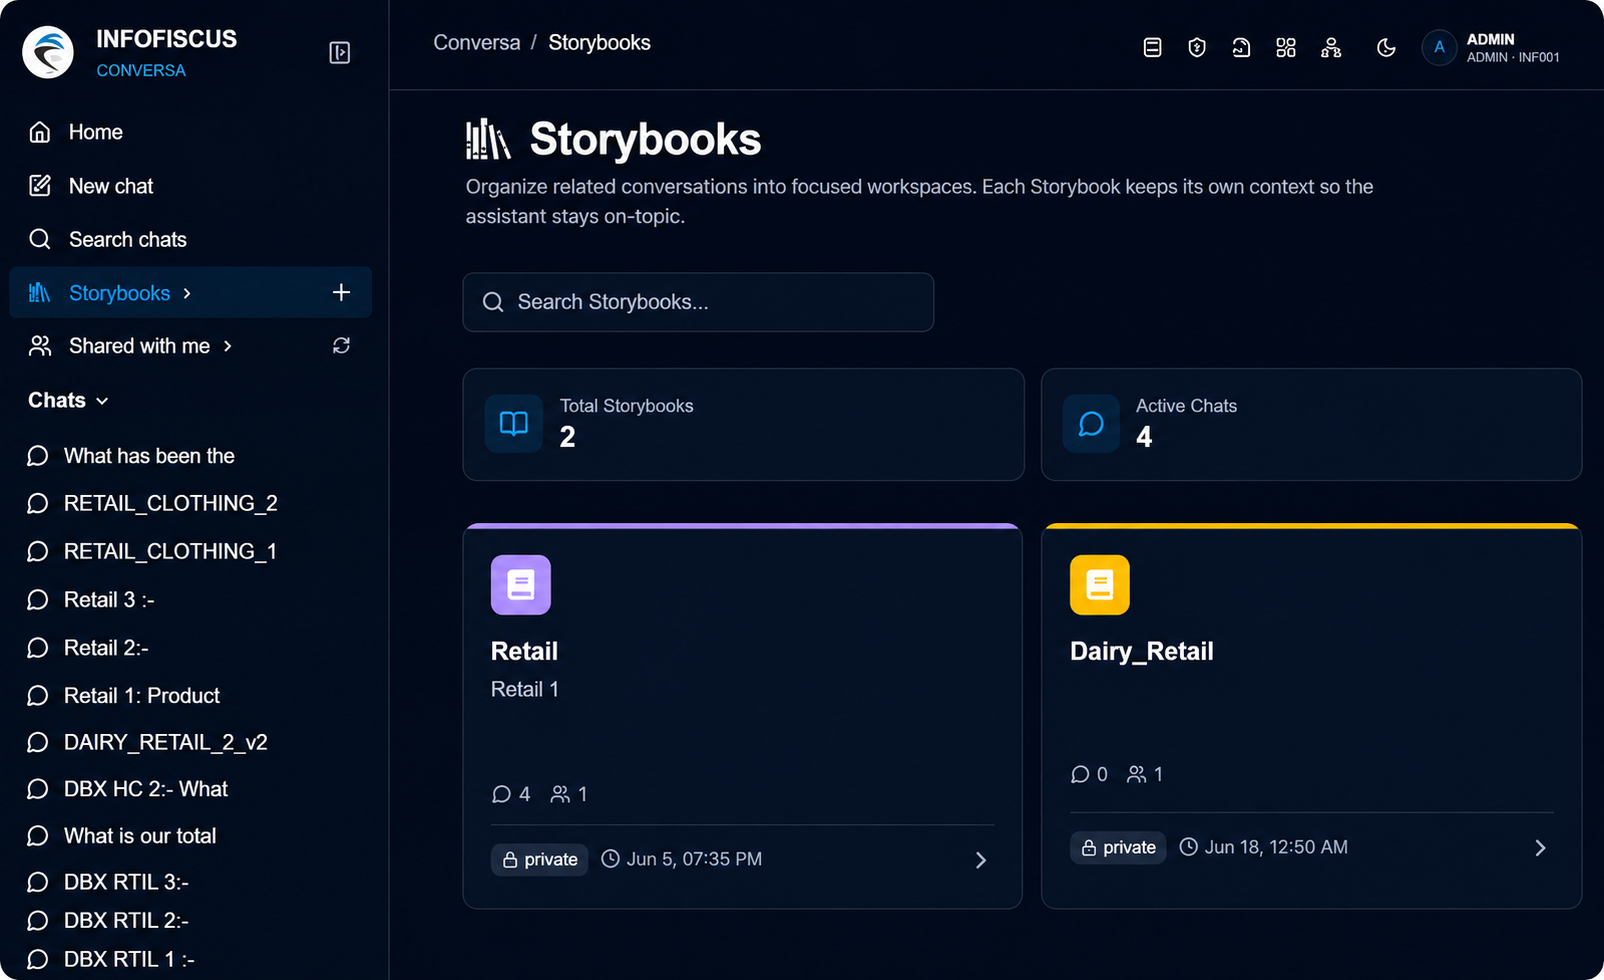
Task: Click 'Jun 5, 07:35 PM' timestamp
Action: pyautogui.click(x=682, y=859)
